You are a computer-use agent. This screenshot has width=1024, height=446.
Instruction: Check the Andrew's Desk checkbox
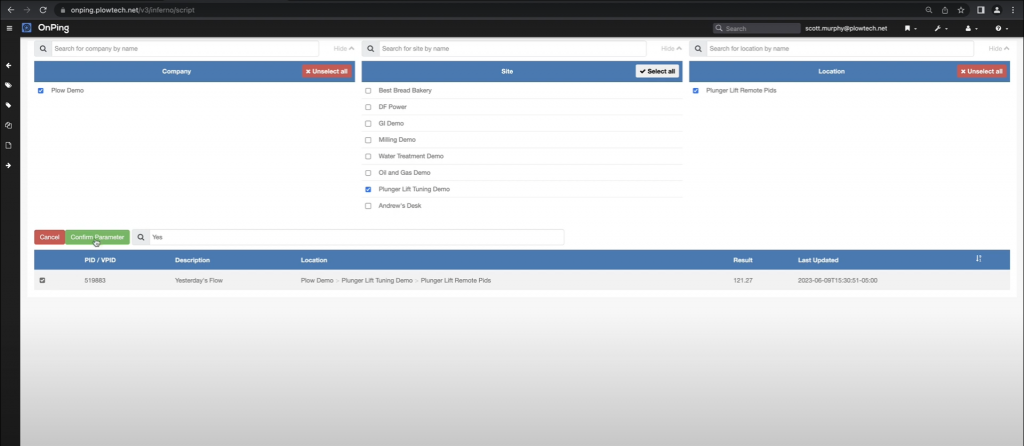click(x=368, y=206)
